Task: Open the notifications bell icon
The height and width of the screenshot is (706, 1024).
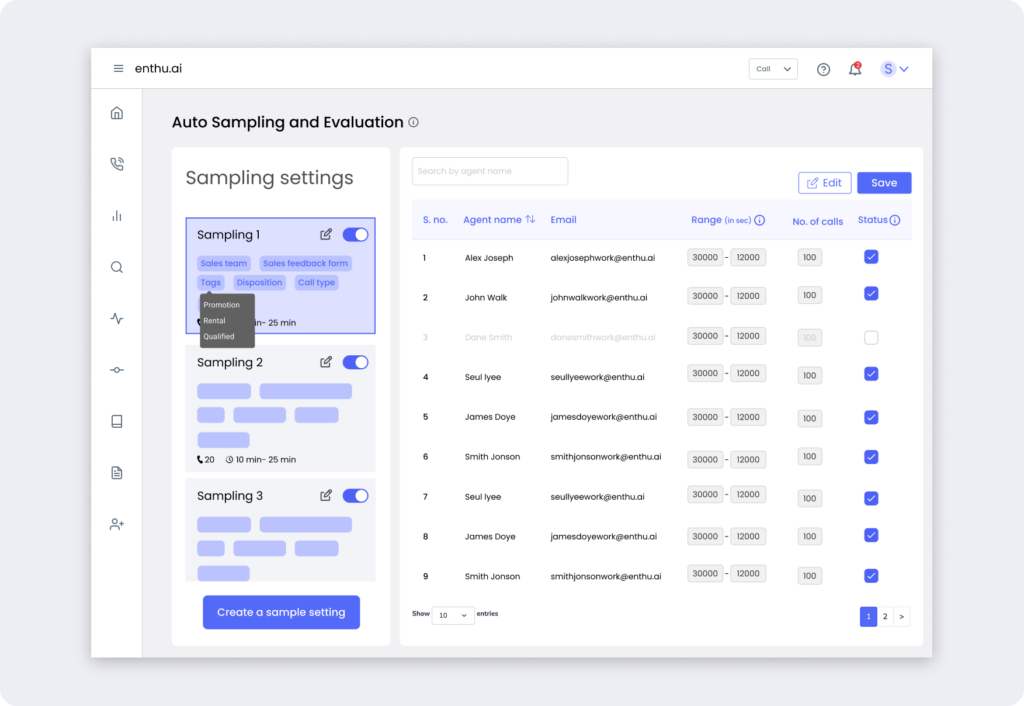Action: coord(855,69)
